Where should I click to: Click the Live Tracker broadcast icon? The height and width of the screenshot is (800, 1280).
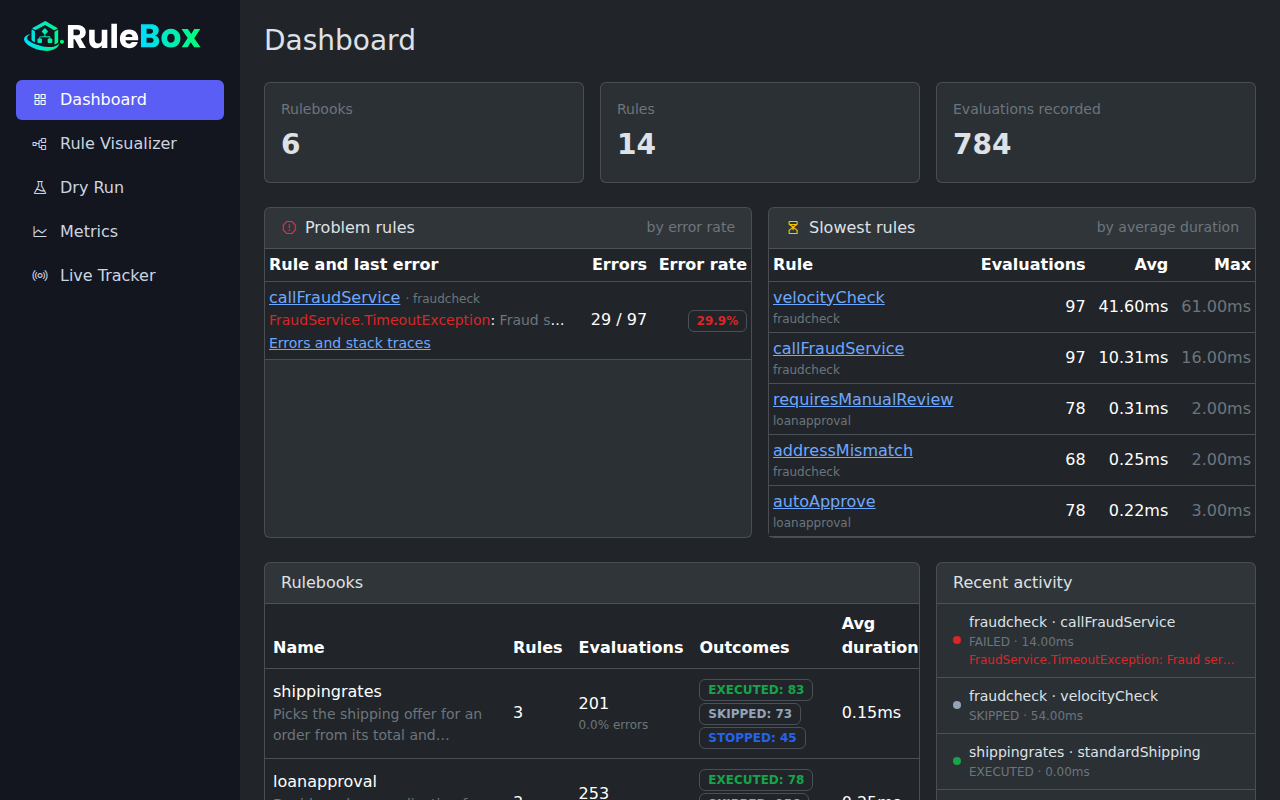pos(40,276)
